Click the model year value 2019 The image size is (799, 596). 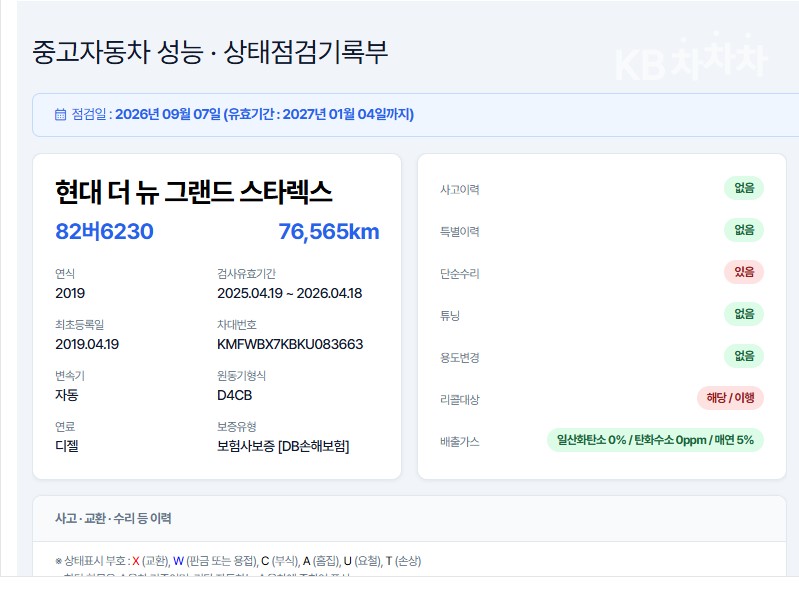[x=70, y=293]
